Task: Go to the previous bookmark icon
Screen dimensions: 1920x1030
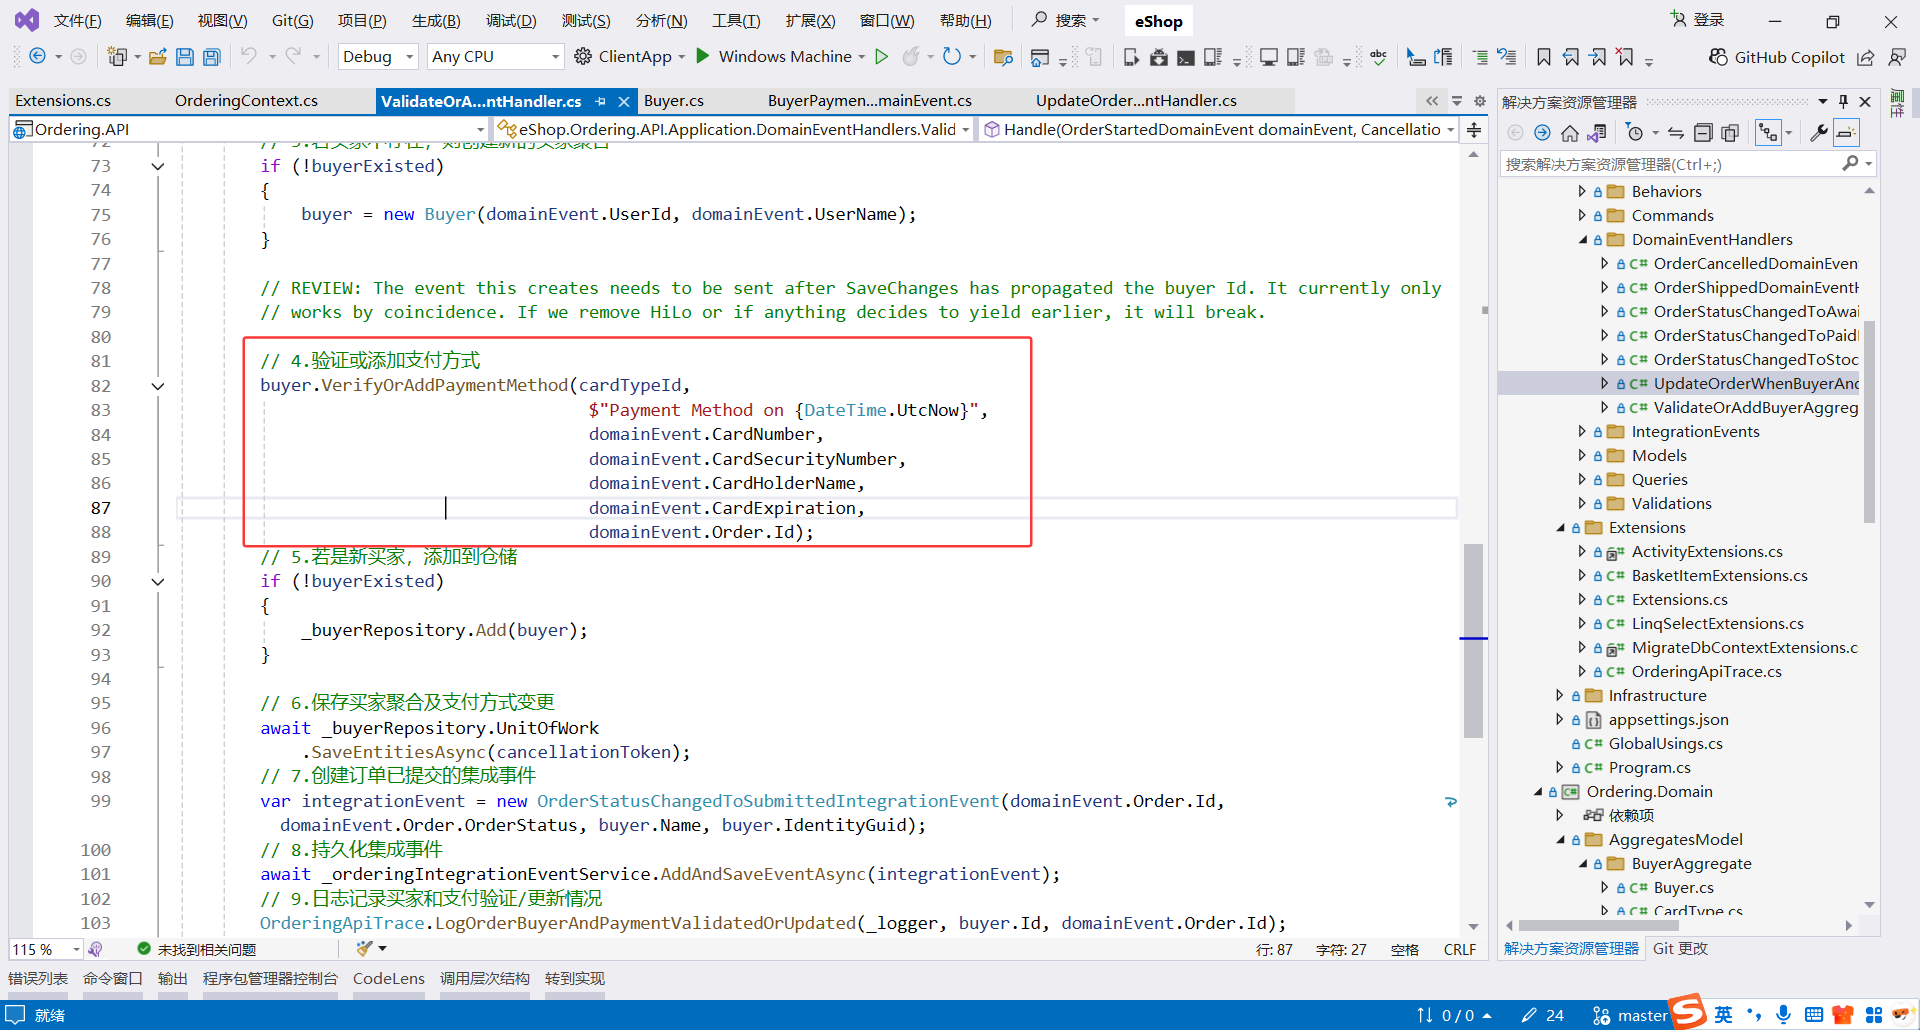Action: 1571,57
